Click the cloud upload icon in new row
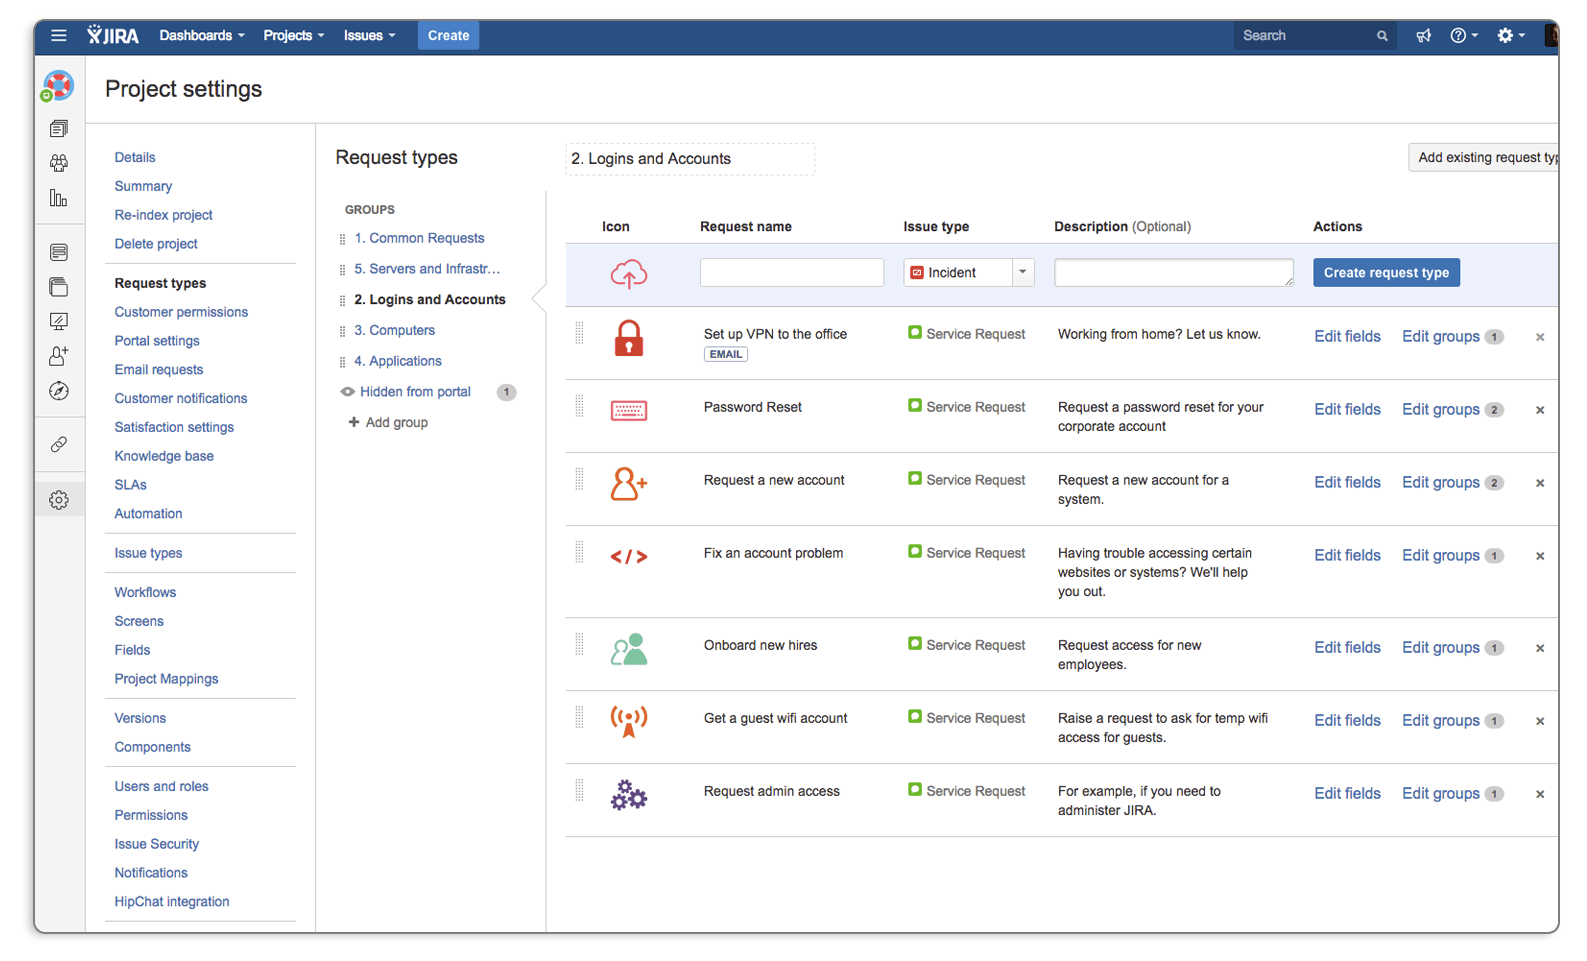This screenshot has width=1587, height=961. pyautogui.click(x=629, y=273)
